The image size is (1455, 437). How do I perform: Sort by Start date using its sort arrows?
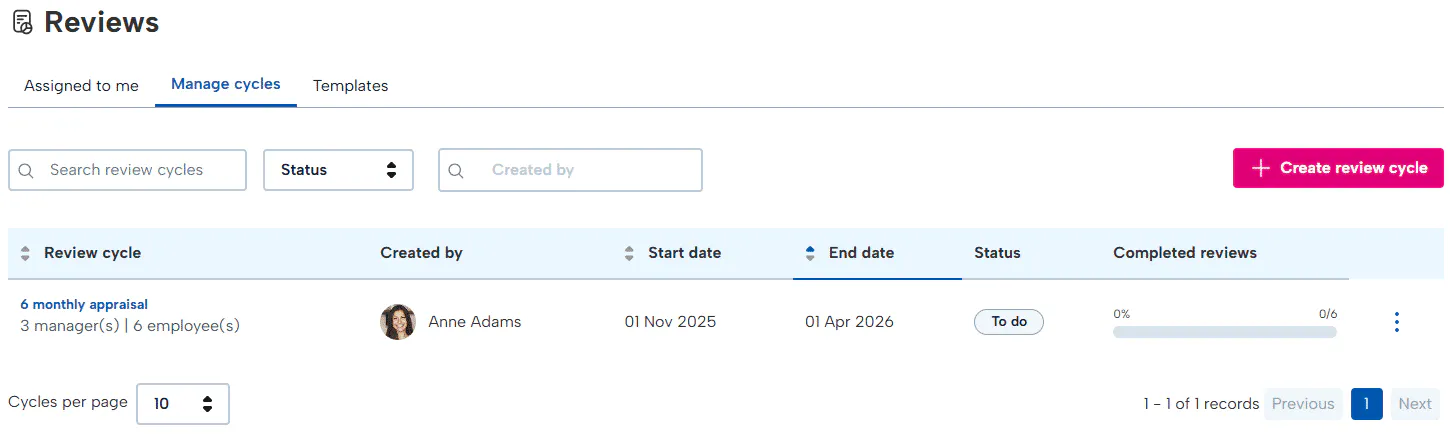629,254
